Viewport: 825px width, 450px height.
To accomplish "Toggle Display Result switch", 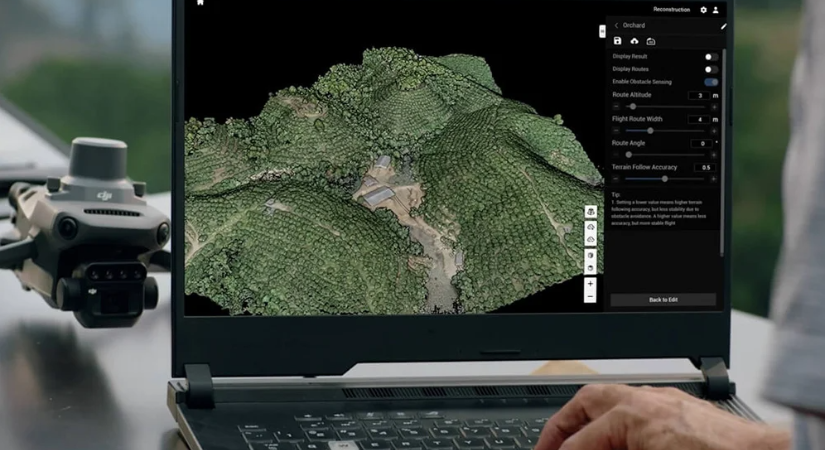I will click(711, 56).
